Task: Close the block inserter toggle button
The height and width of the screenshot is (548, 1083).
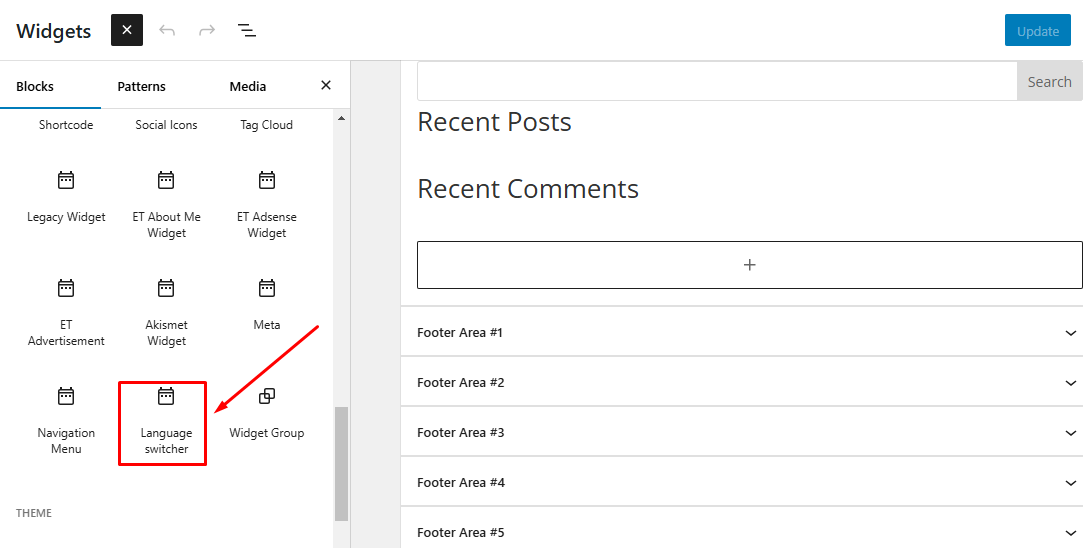Action: pyautogui.click(x=127, y=31)
